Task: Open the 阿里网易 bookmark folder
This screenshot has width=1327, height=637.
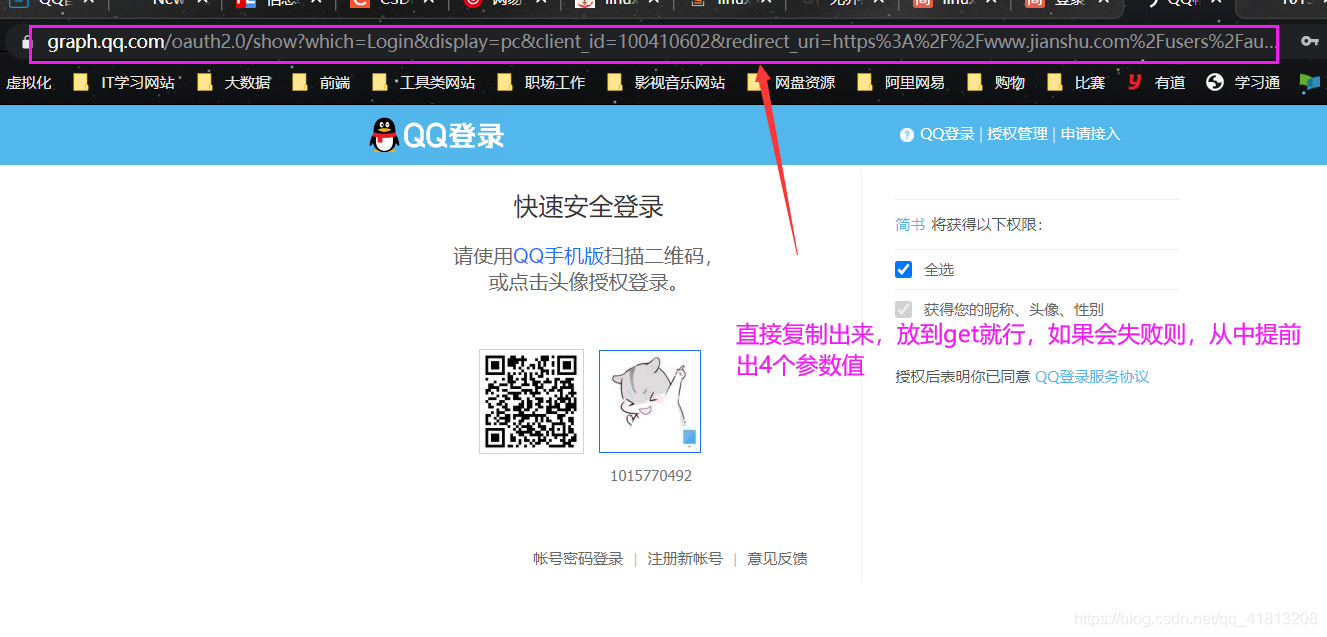Action: (901, 83)
